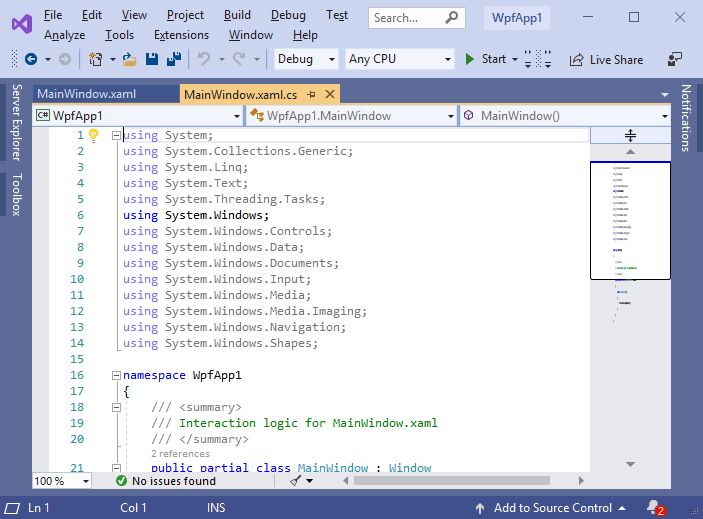Open the View menu
The image size is (703, 519).
[134, 15]
